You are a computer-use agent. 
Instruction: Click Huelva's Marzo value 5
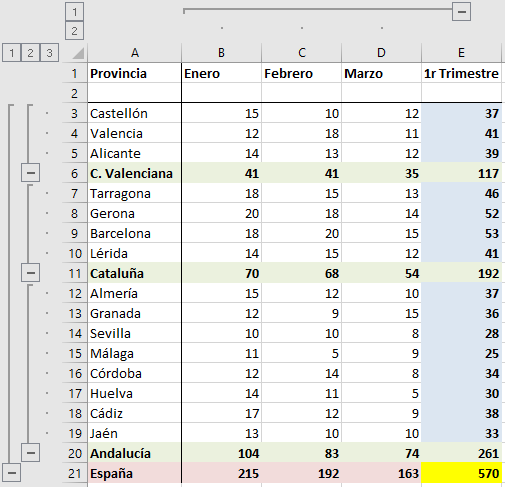pyautogui.click(x=381, y=393)
